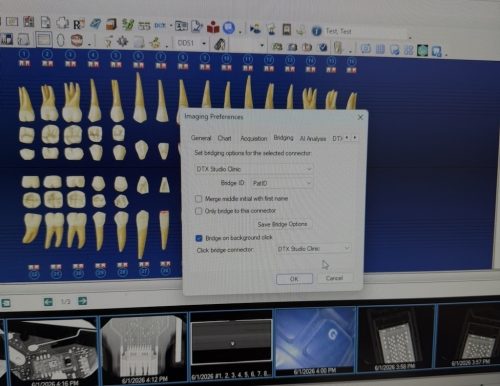Click the oval outline tool icon
Image resolution: width=500 pixels, height=386 pixels.
60,40
